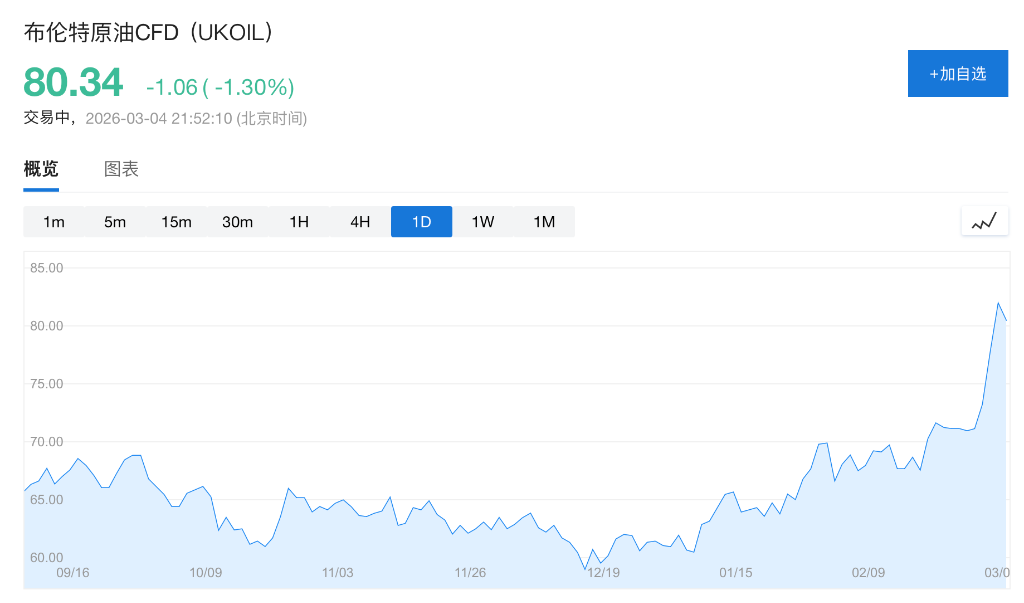Select the 5m timeframe
This screenshot has height=603, width=1024.
115,222
